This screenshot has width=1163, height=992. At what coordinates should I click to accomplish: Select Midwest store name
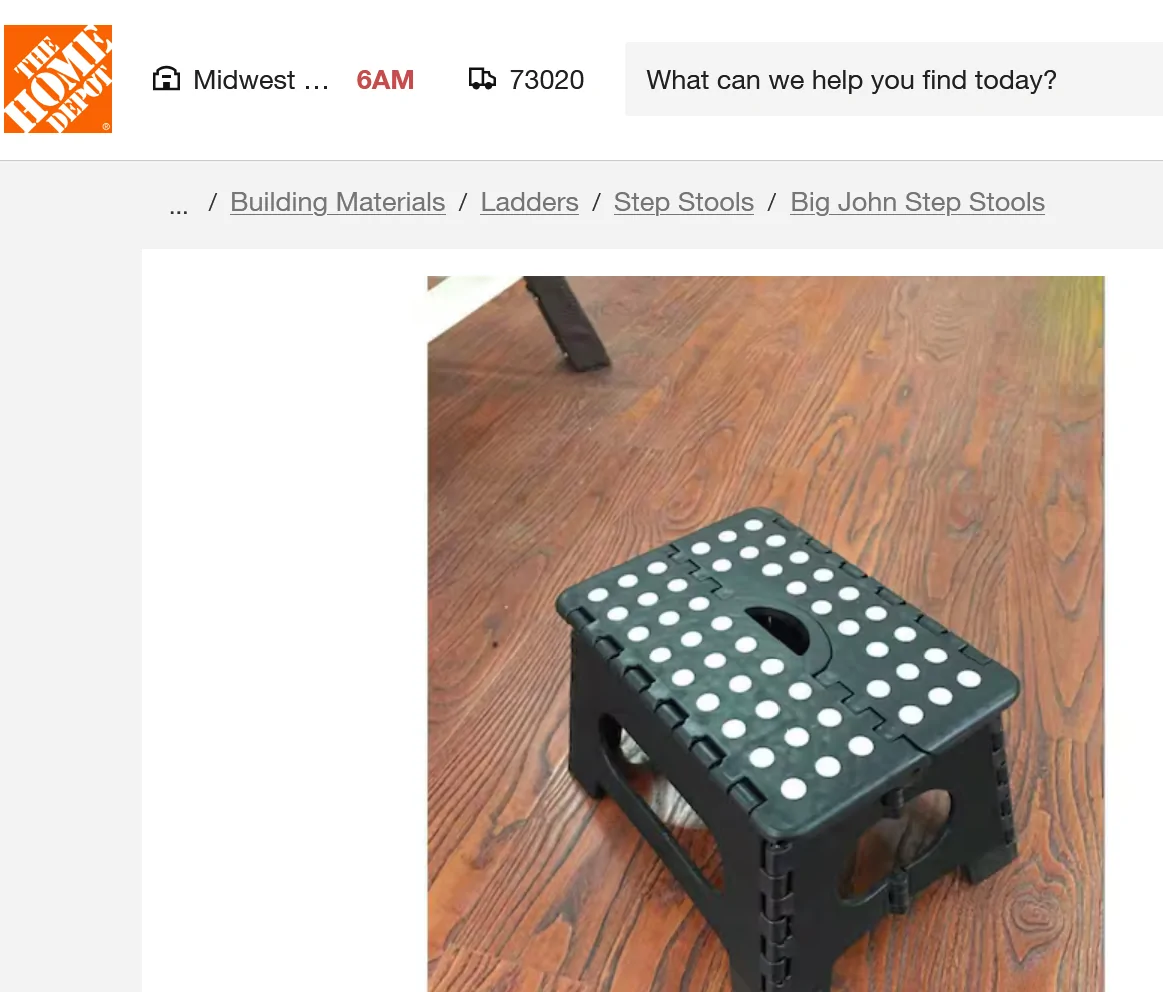coord(260,79)
